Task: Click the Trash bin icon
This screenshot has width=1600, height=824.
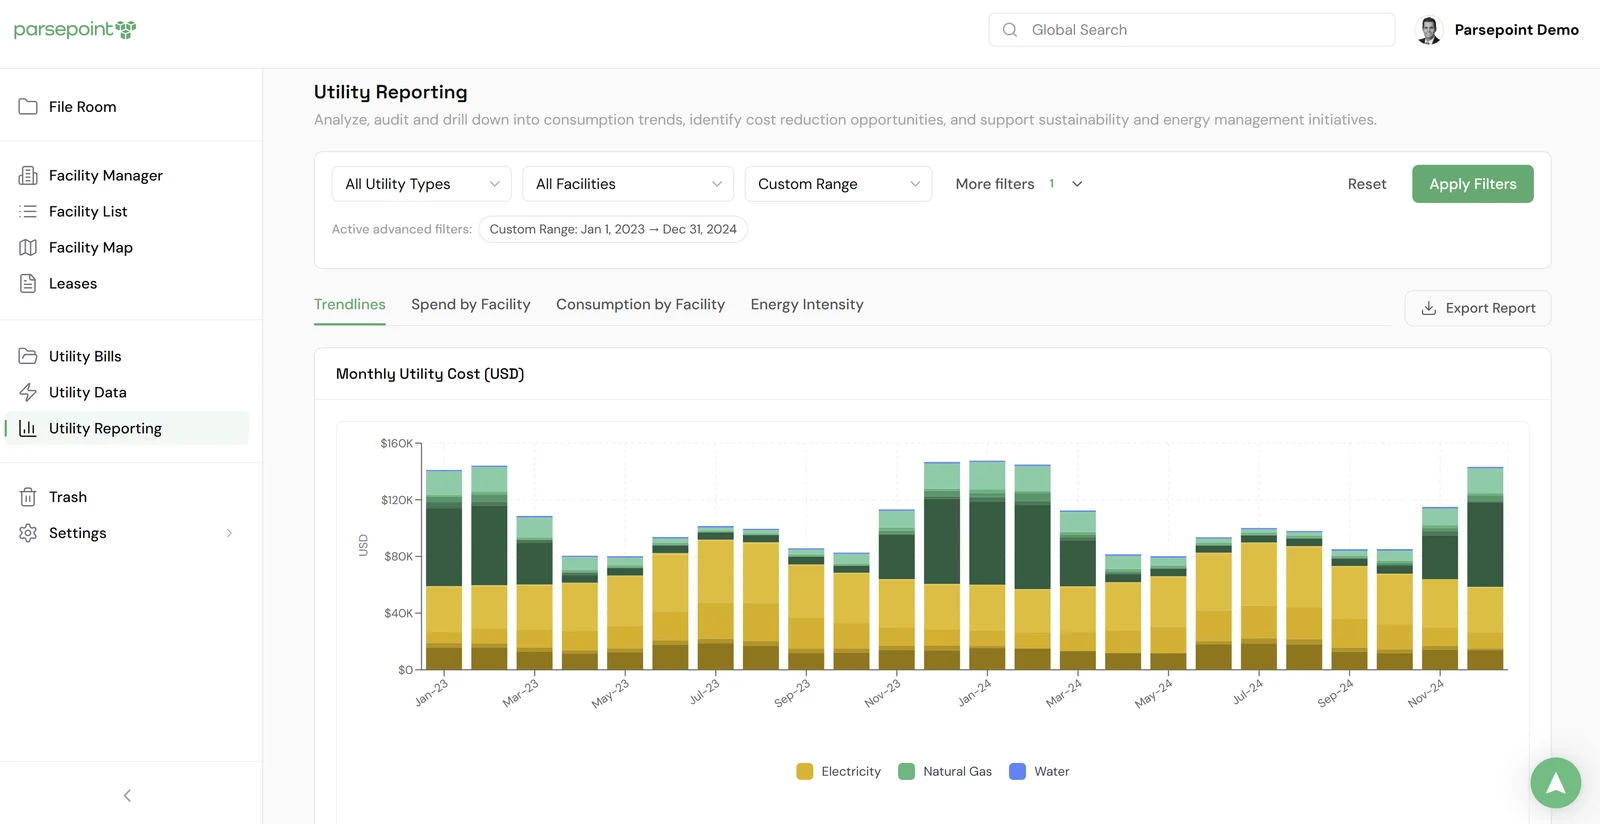Action: click(28, 497)
